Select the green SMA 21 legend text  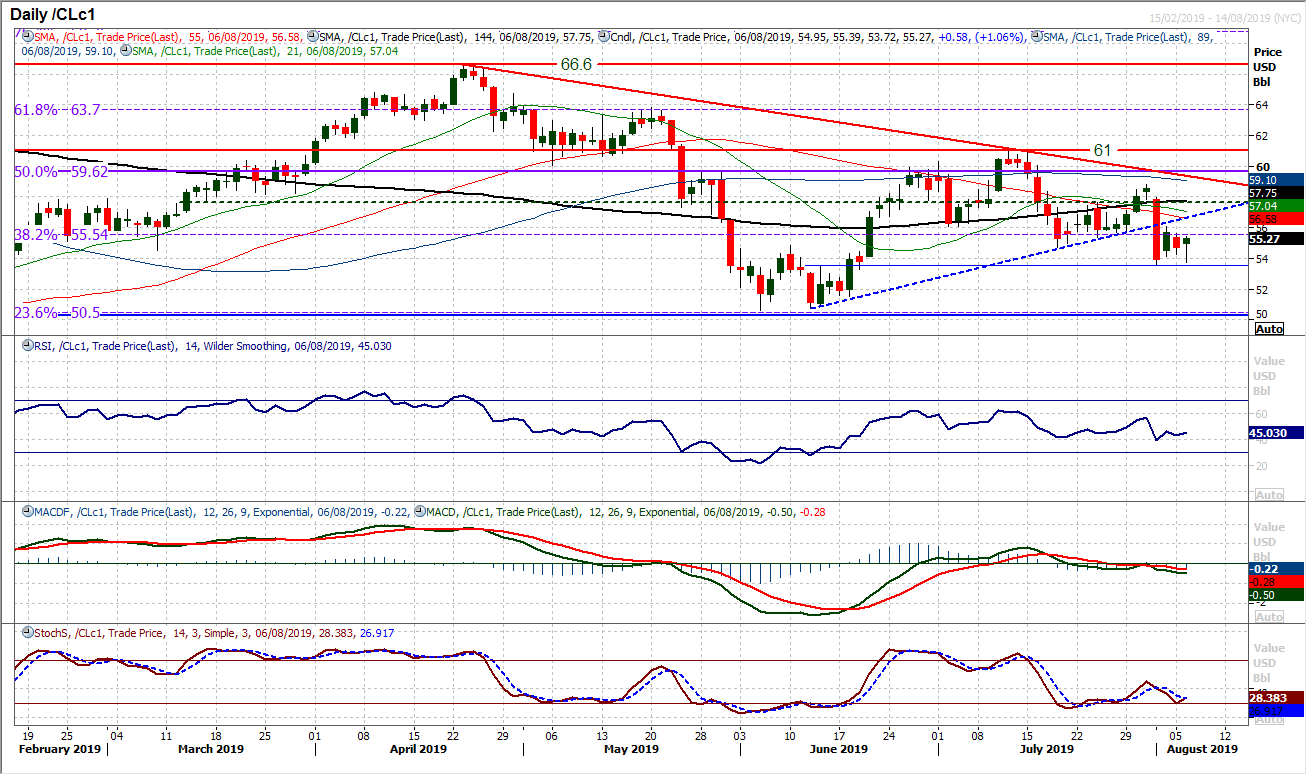(x=264, y=49)
